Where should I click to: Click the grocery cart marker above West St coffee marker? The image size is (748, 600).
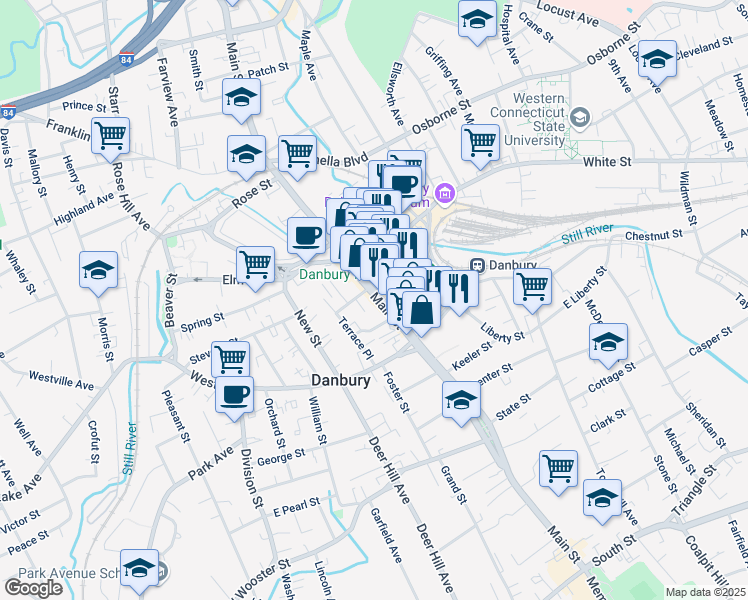click(230, 359)
